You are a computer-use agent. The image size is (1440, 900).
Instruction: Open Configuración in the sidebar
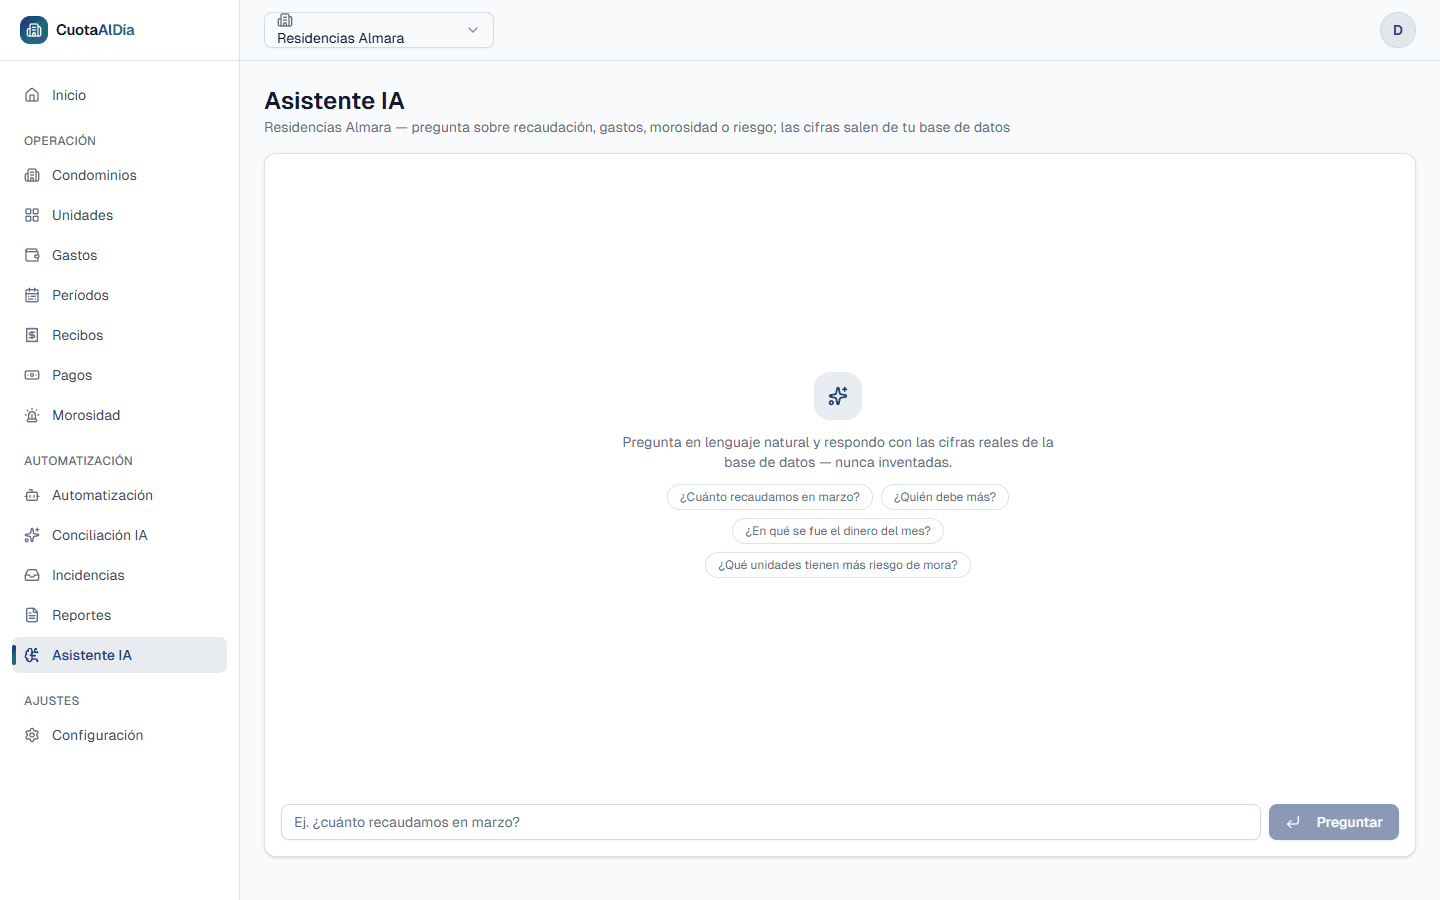click(120, 735)
